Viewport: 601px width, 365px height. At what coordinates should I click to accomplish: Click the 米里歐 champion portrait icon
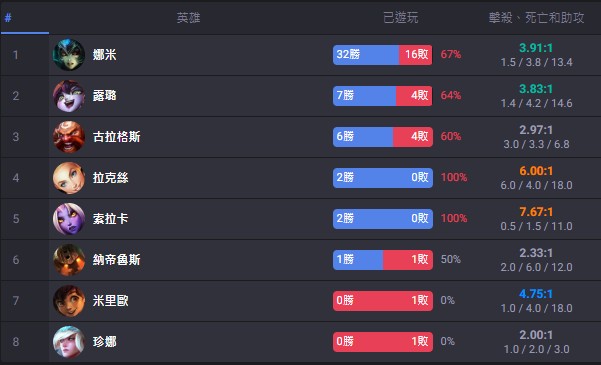[69, 301]
